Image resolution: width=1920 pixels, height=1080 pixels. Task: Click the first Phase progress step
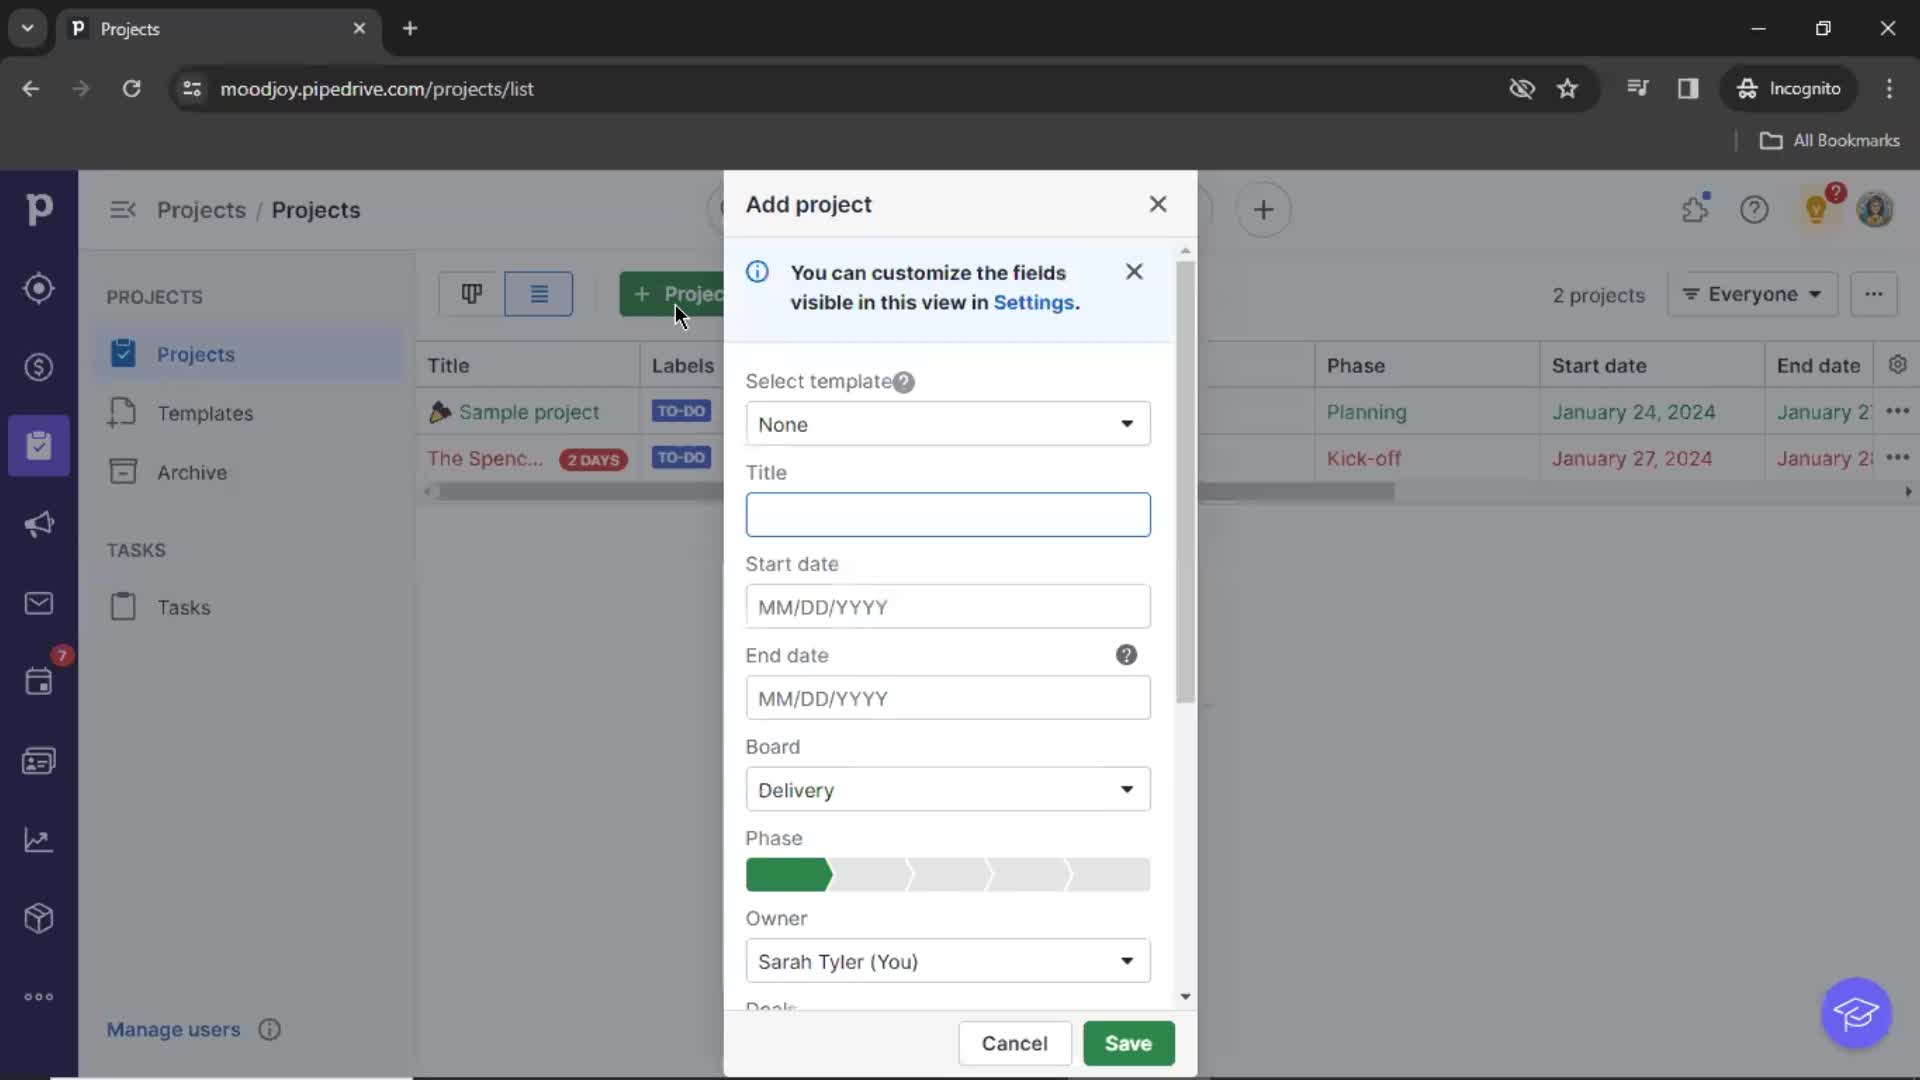point(786,873)
